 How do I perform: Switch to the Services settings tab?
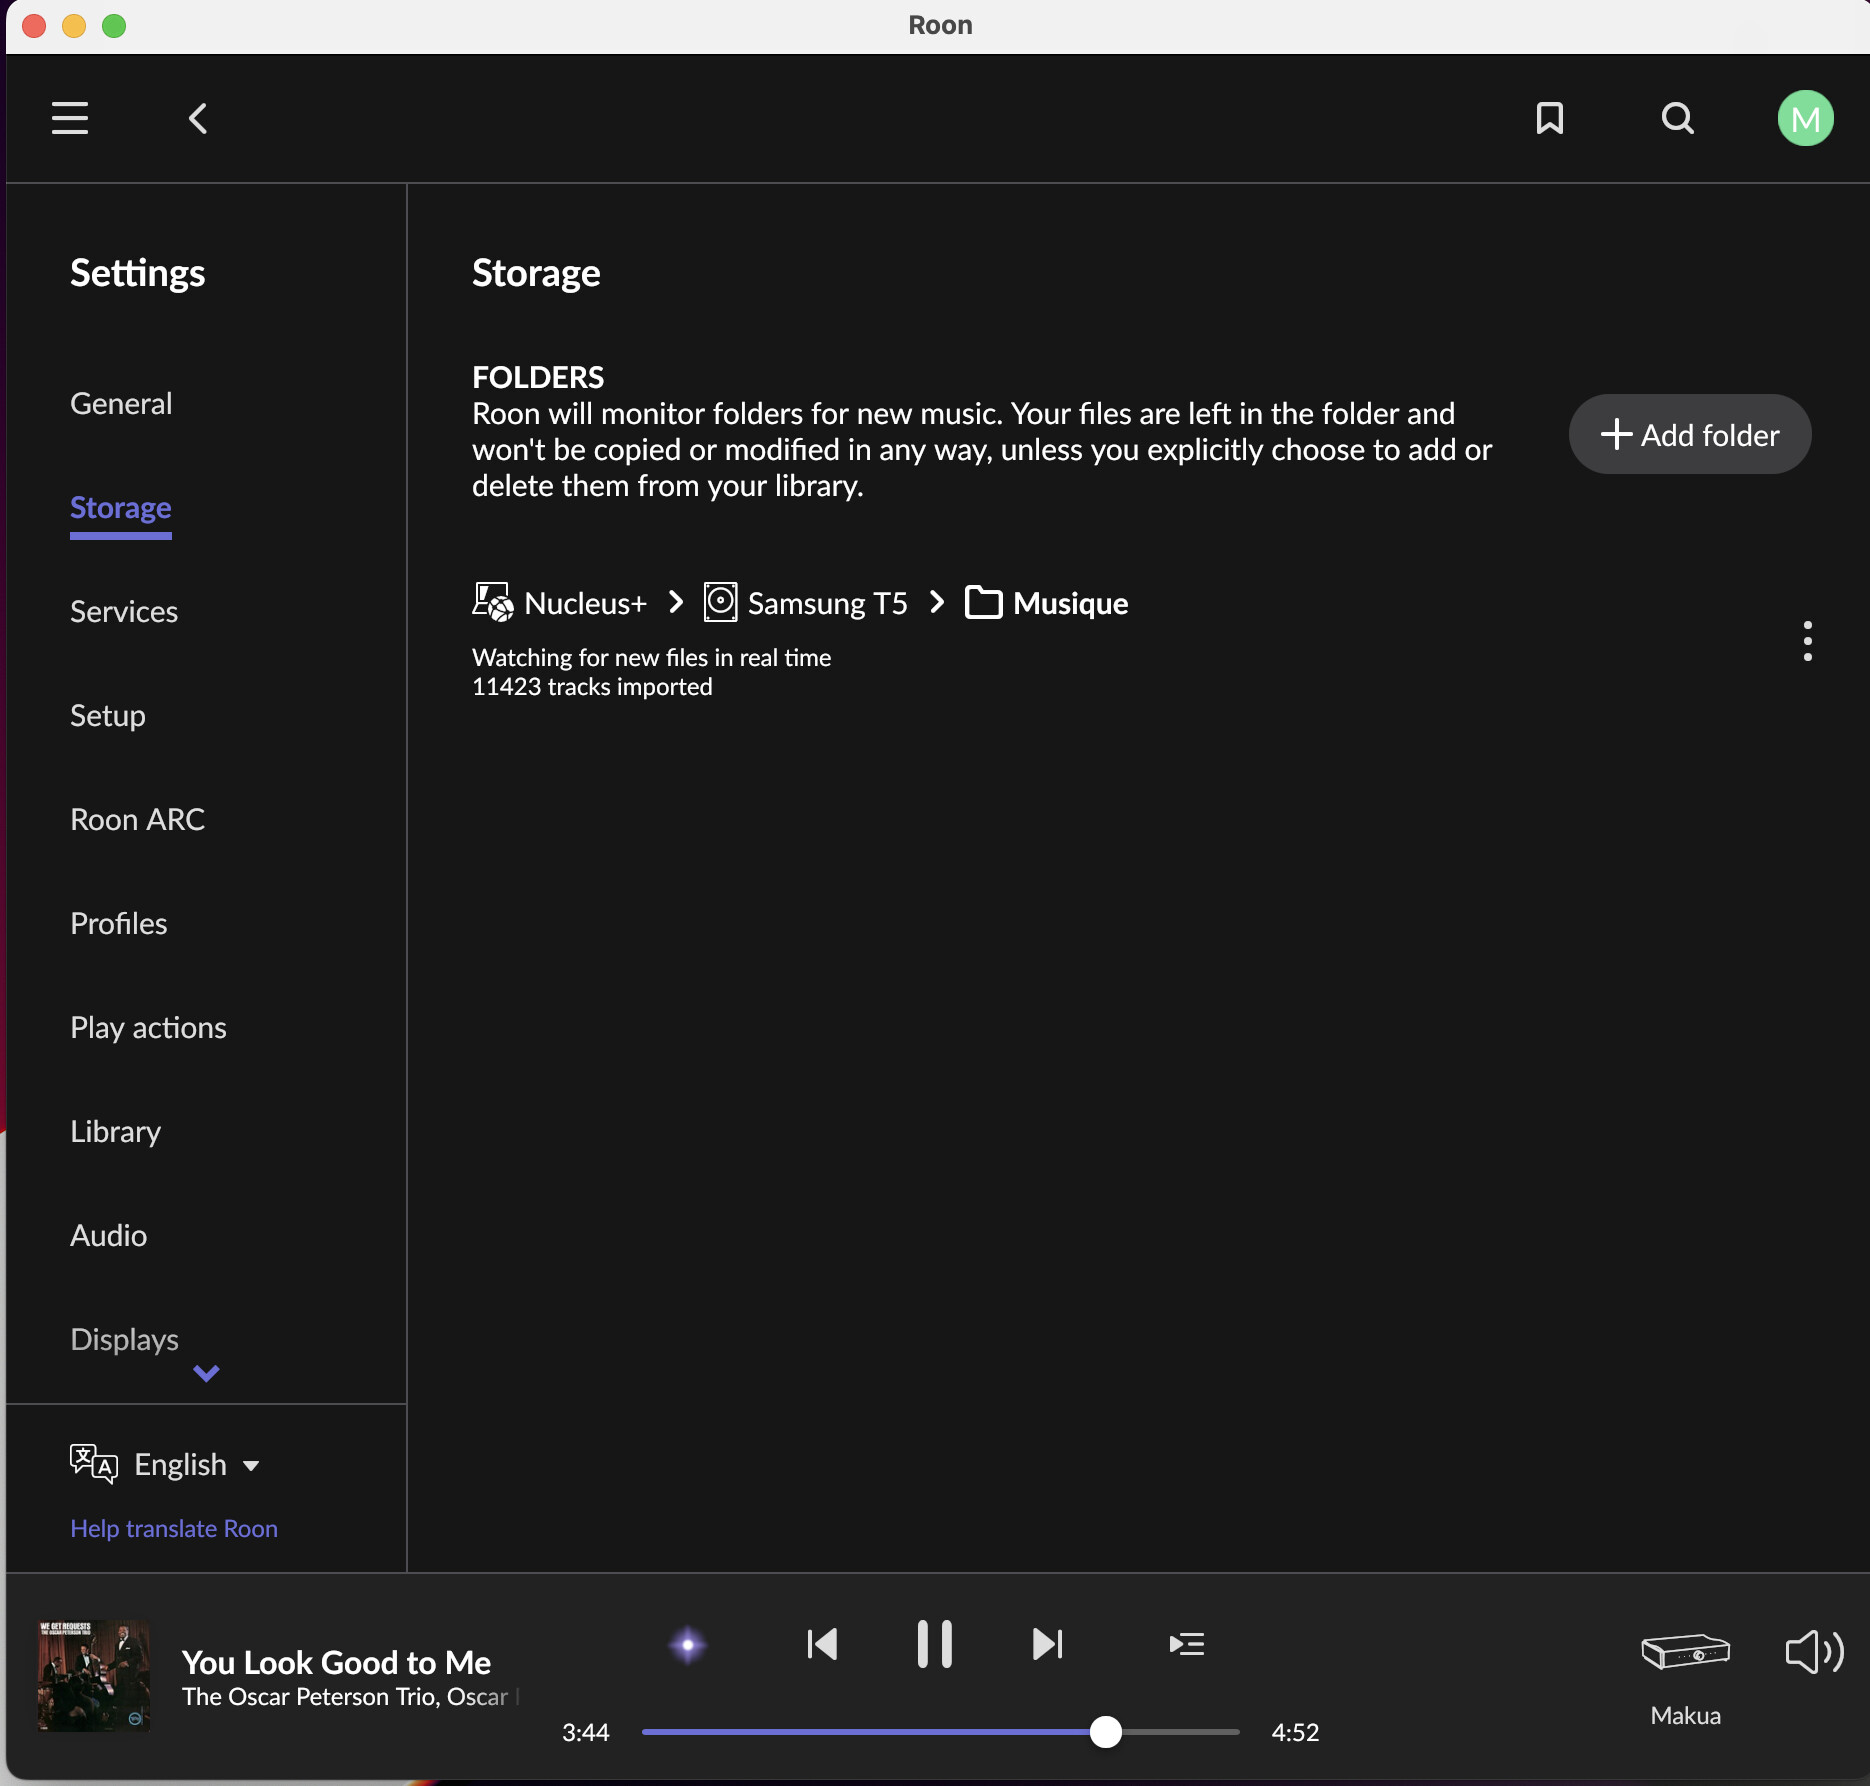(124, 612)
